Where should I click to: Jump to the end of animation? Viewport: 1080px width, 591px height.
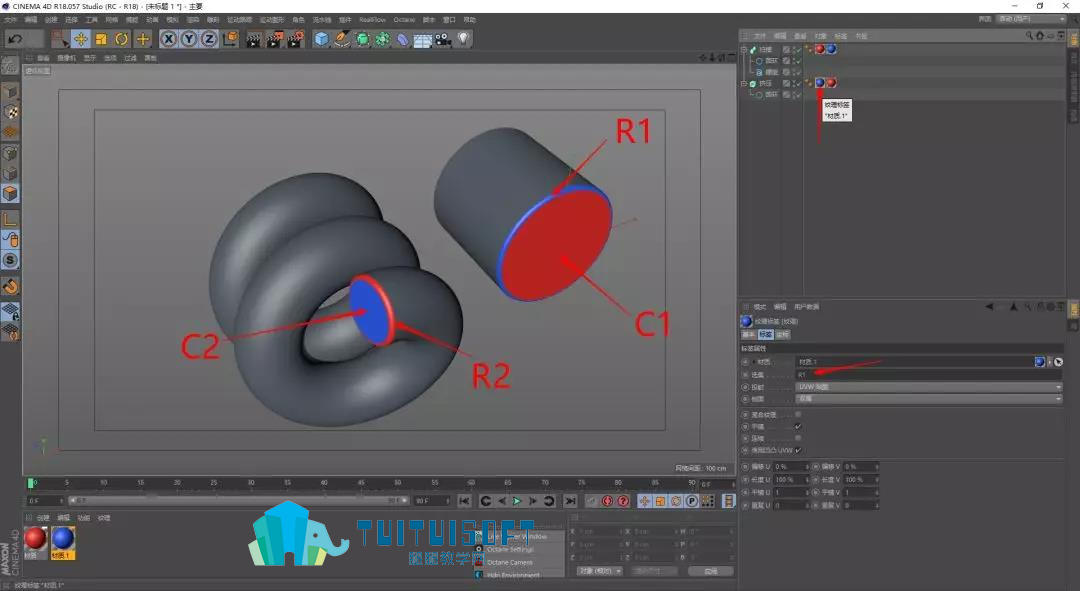coord(570,501)
